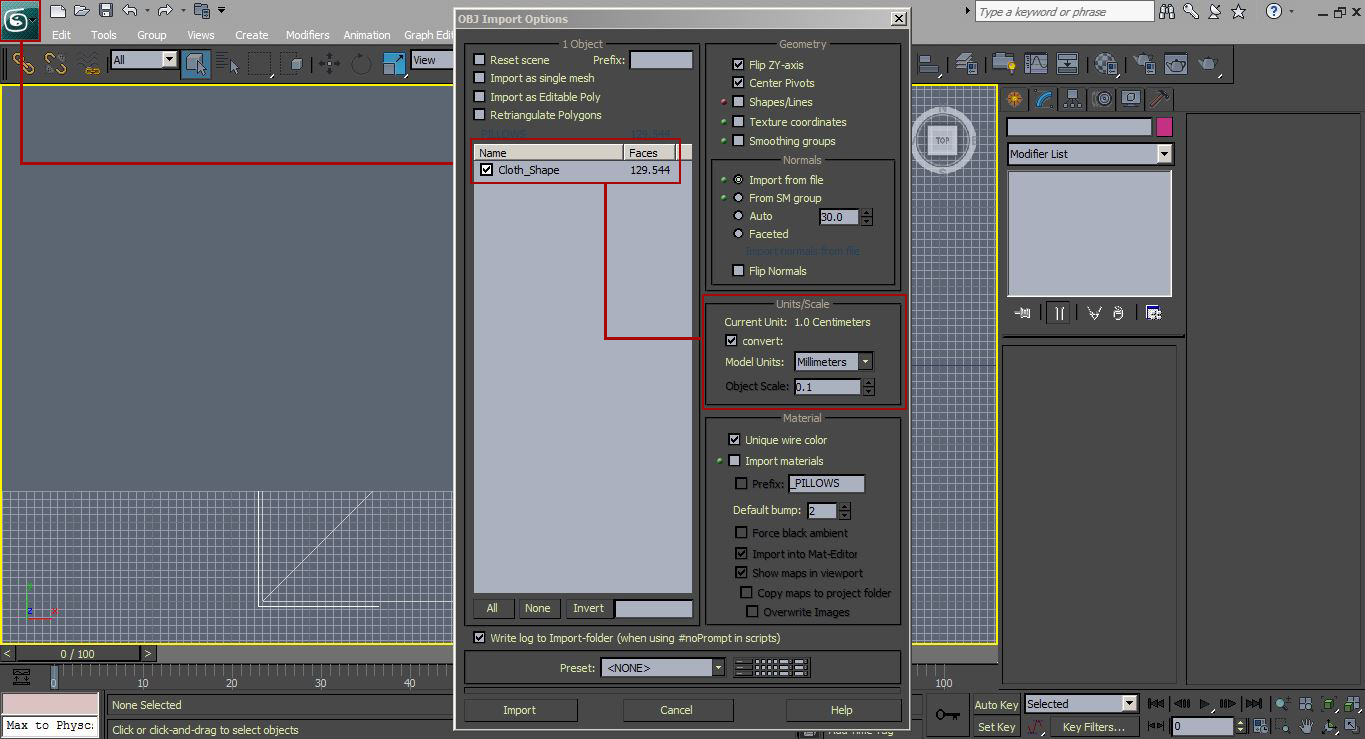Screen dimensions: 1365x739
Task: Click the Select and Link tool
Action: (23, 65)
